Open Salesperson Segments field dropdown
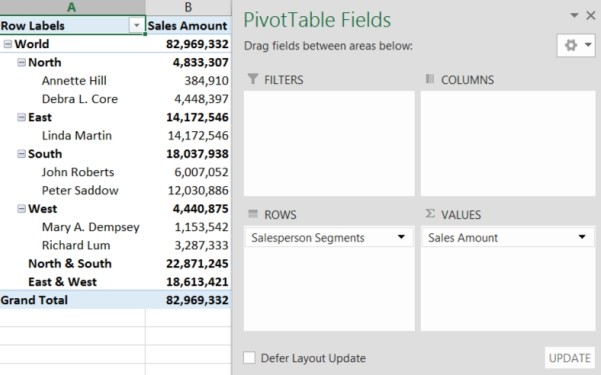The width and height of the screenshot is (601, 375). tap(401, 237)
